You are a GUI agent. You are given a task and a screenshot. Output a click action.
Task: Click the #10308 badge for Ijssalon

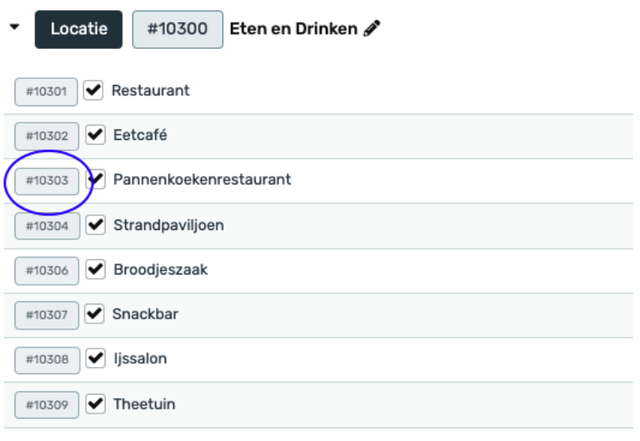click(x=47, y=360)
